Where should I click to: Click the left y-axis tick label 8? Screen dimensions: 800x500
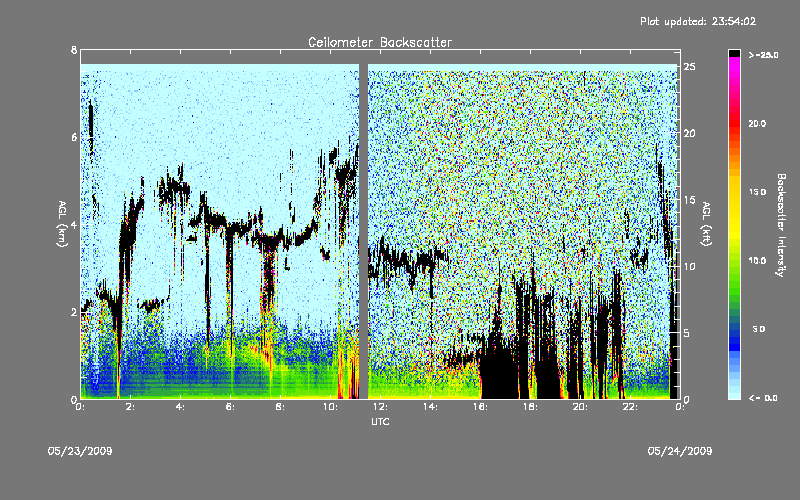[x=74, y=50]
